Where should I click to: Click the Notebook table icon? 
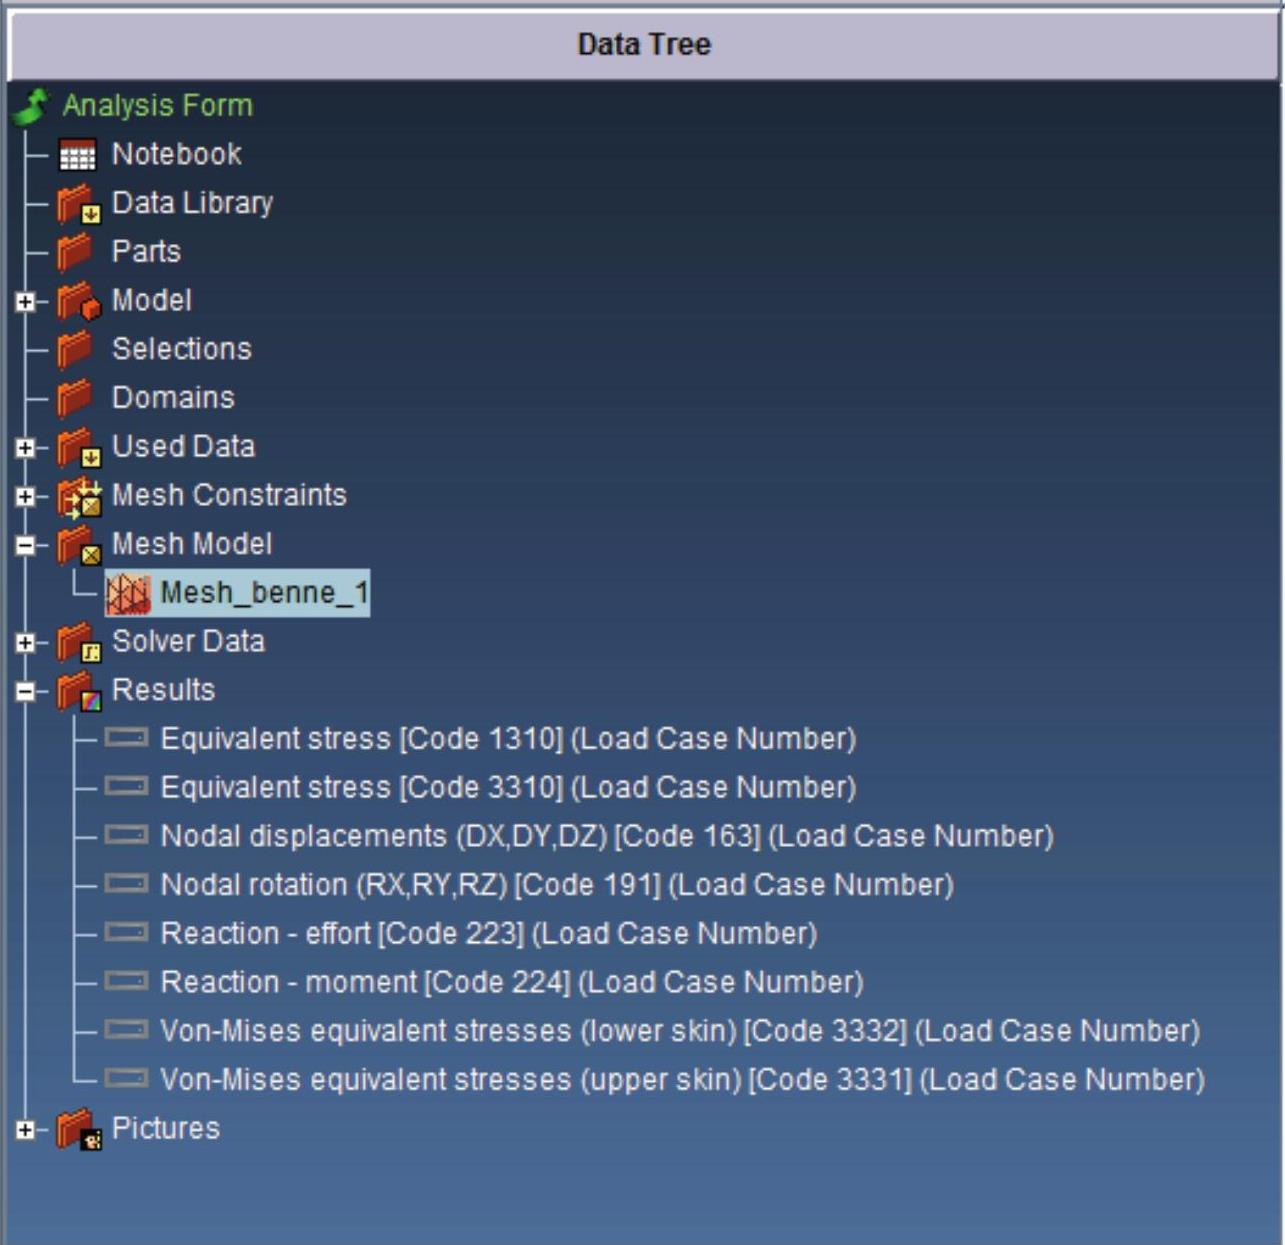[77, 155]
